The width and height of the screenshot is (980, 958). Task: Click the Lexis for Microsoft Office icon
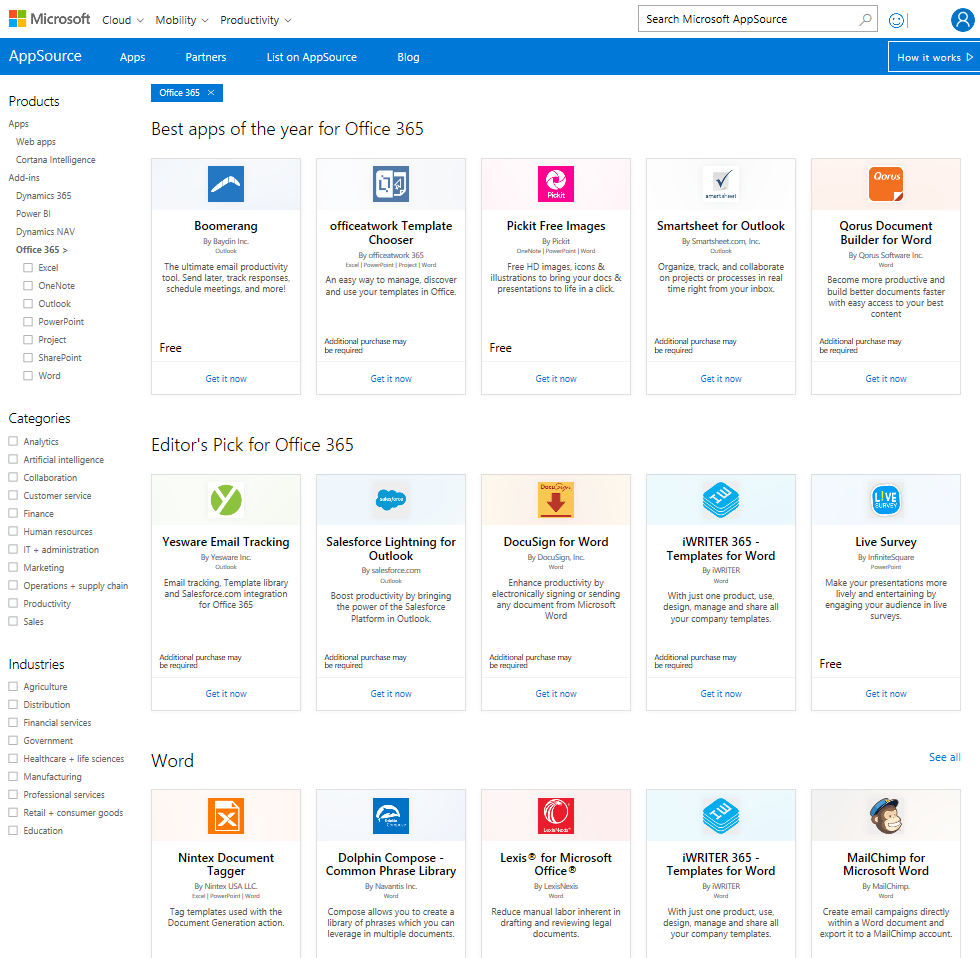click(x=556, y=816)
